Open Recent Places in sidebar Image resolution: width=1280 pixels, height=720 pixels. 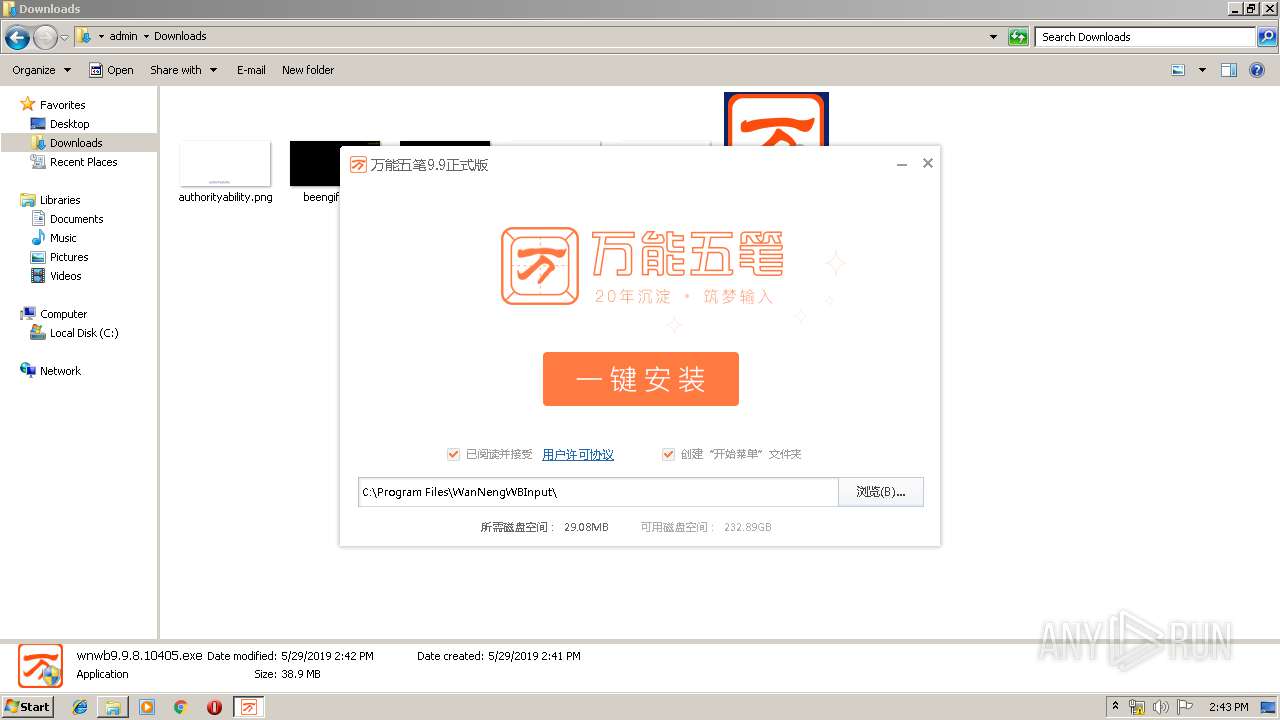click(83, 162)
